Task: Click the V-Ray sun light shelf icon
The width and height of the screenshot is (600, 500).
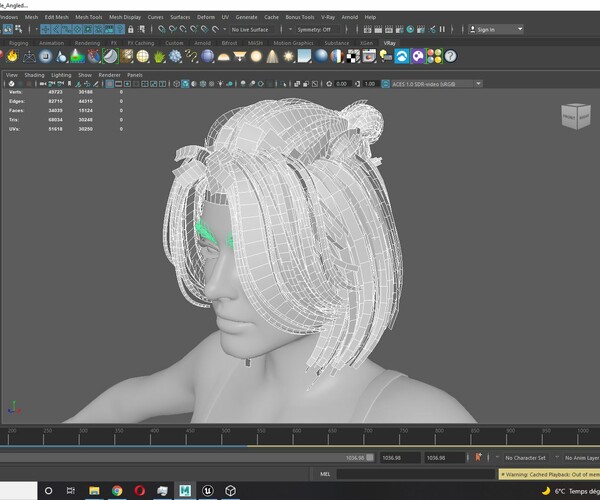Action: tap(288, 57)
